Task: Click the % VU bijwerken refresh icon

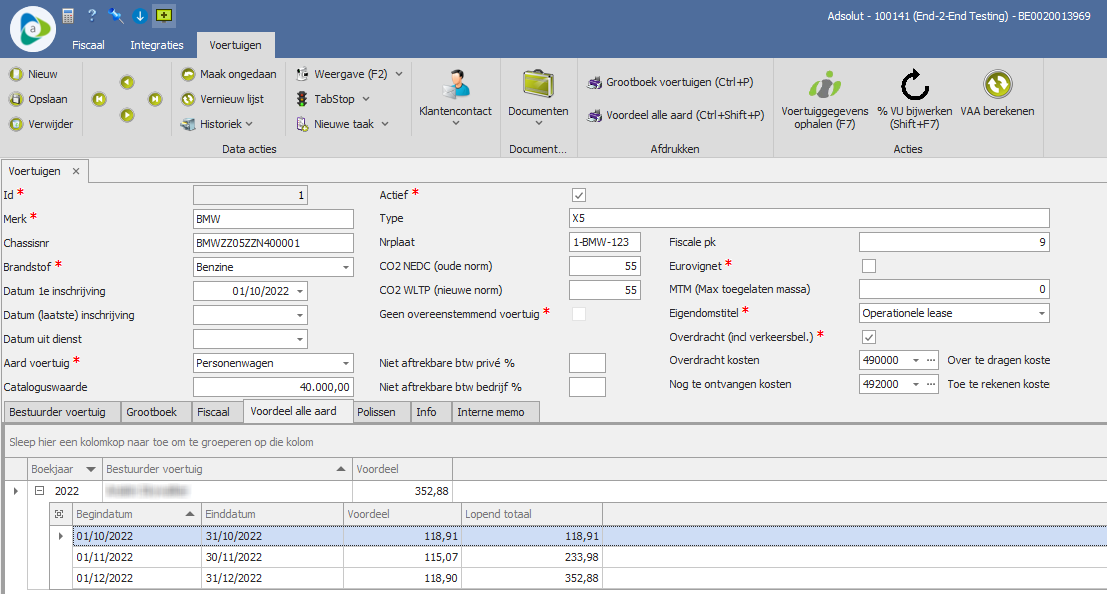Action: pos(914,86)
